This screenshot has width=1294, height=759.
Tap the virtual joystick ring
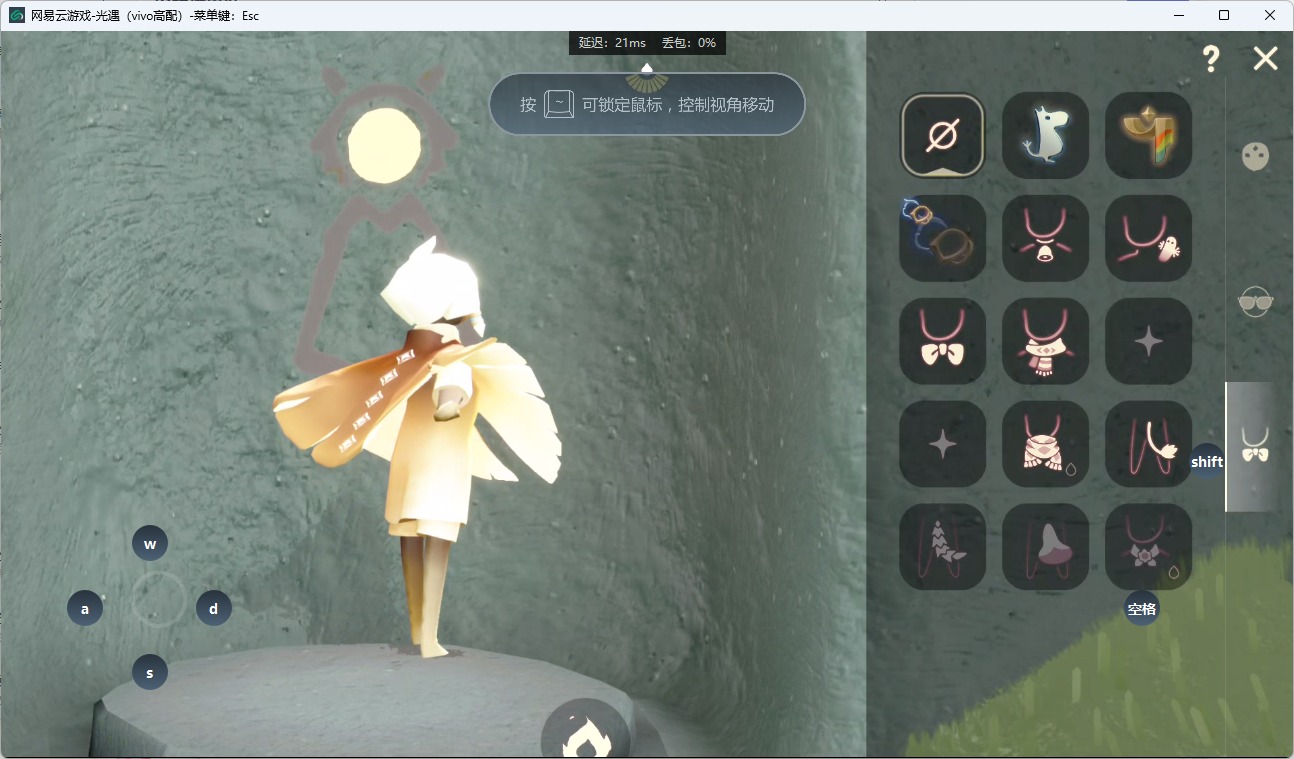click(159, 599)
